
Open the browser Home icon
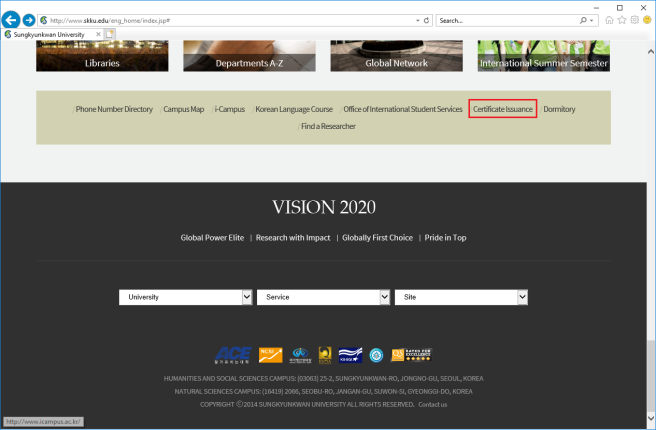point(609,20)
